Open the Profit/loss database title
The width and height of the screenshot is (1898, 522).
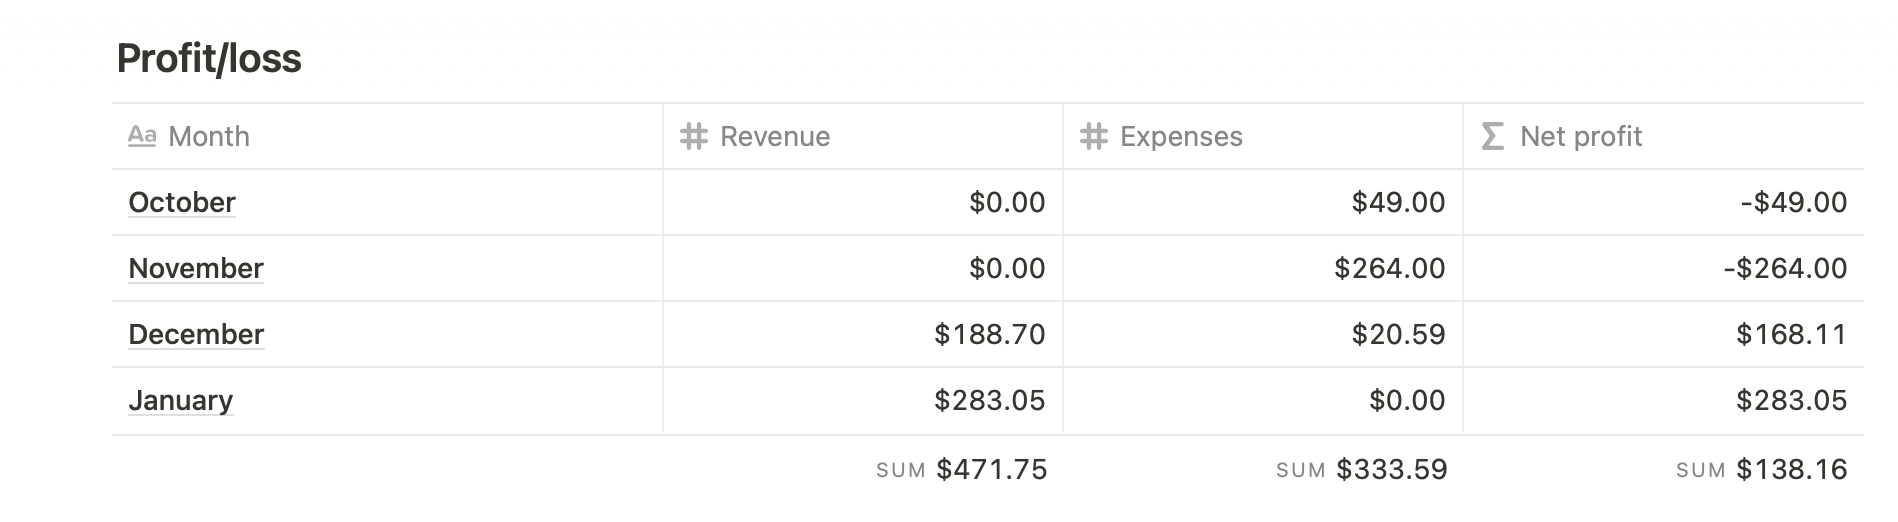(209, 58)
